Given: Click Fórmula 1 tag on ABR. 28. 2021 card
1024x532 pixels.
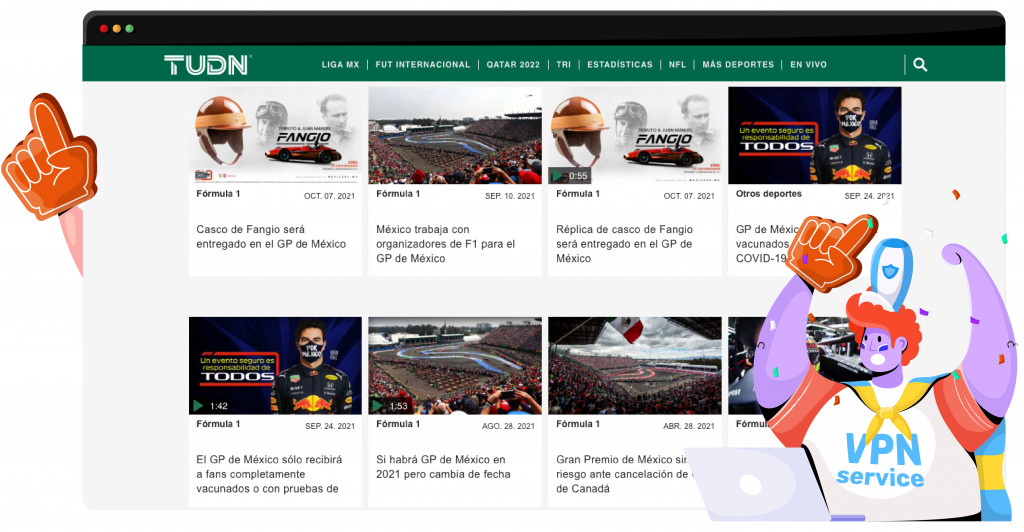Looking at the screenshot, I should click(578, 424).
